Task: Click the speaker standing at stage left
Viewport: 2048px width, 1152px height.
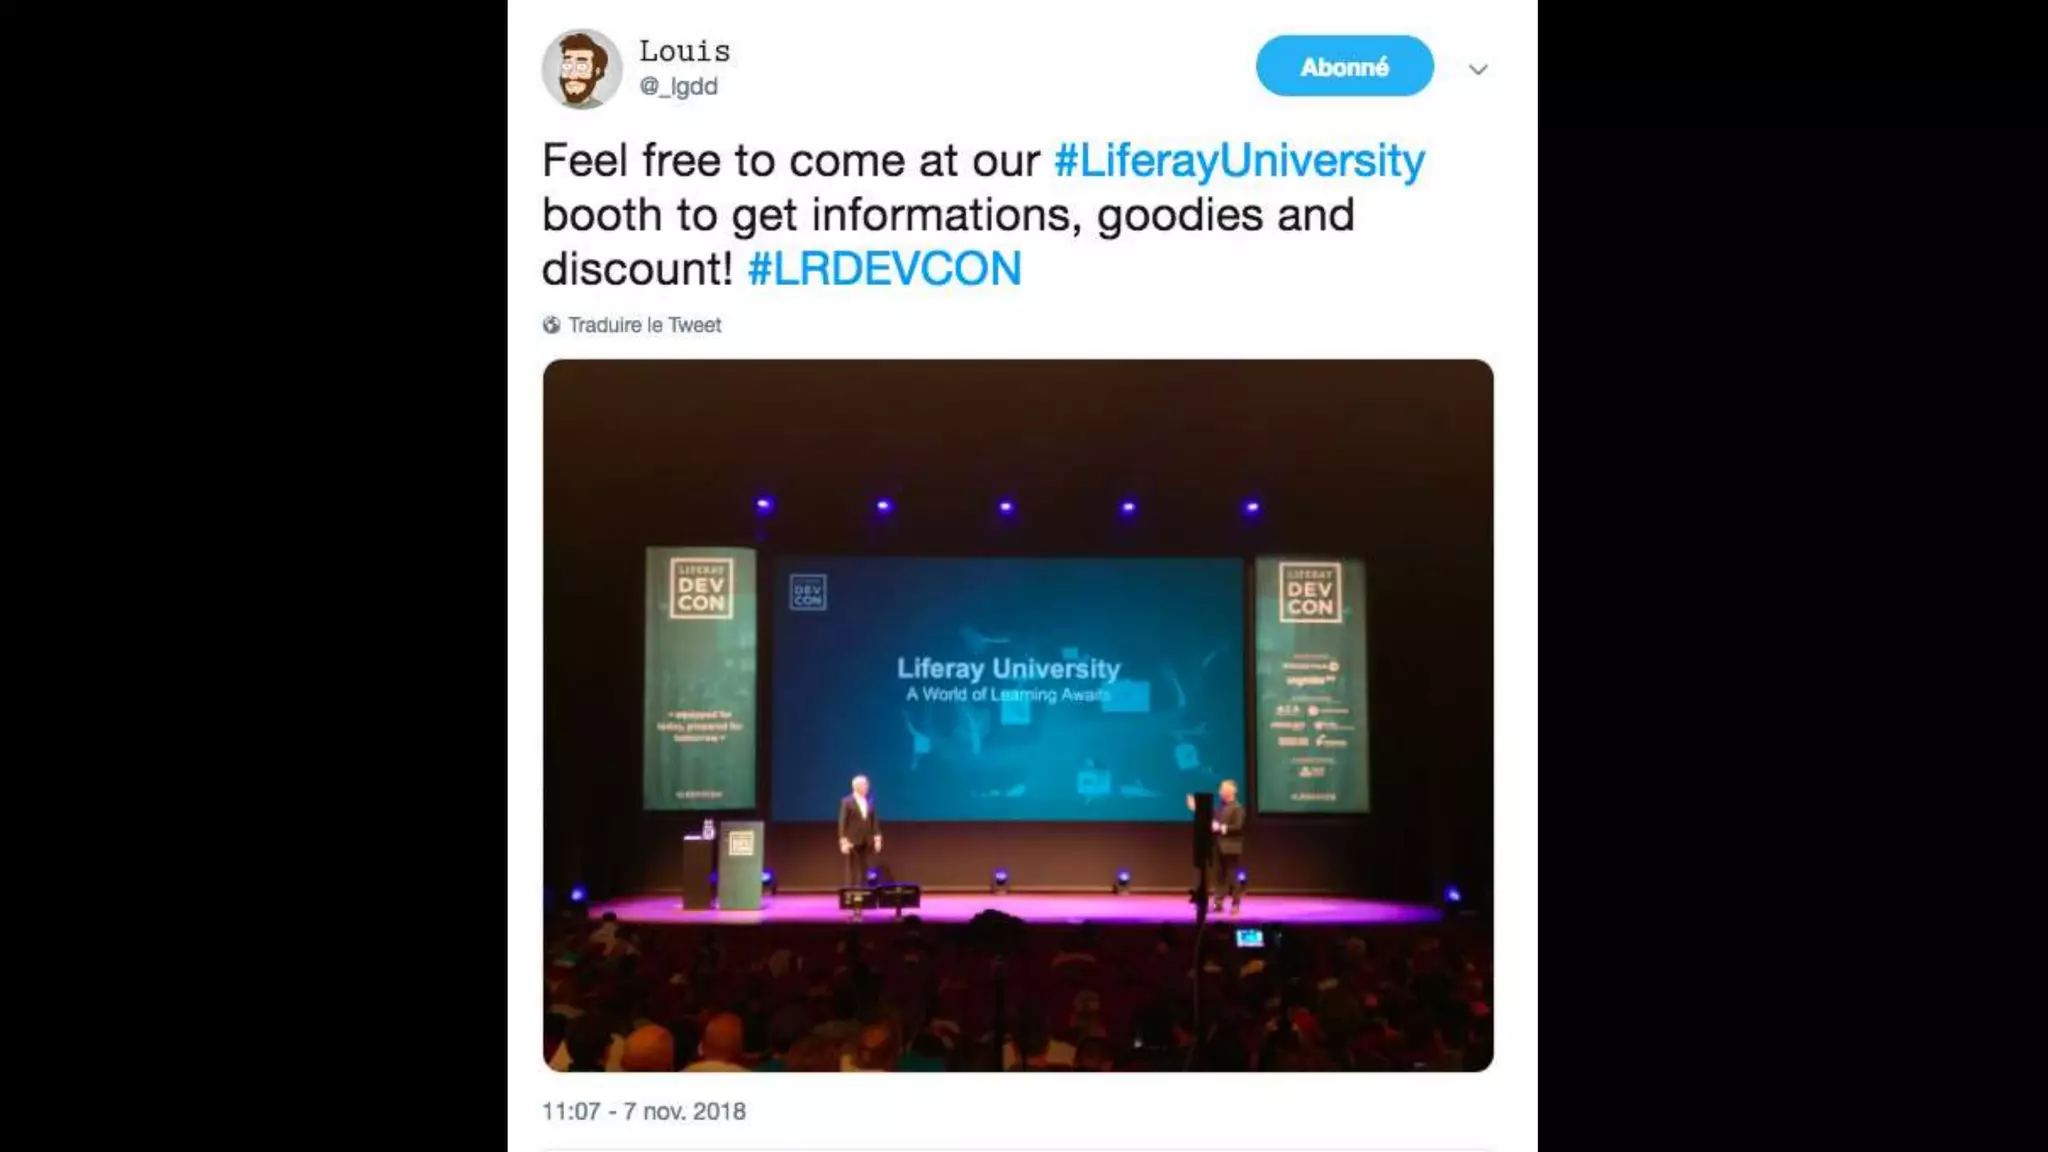Action: 858,832
